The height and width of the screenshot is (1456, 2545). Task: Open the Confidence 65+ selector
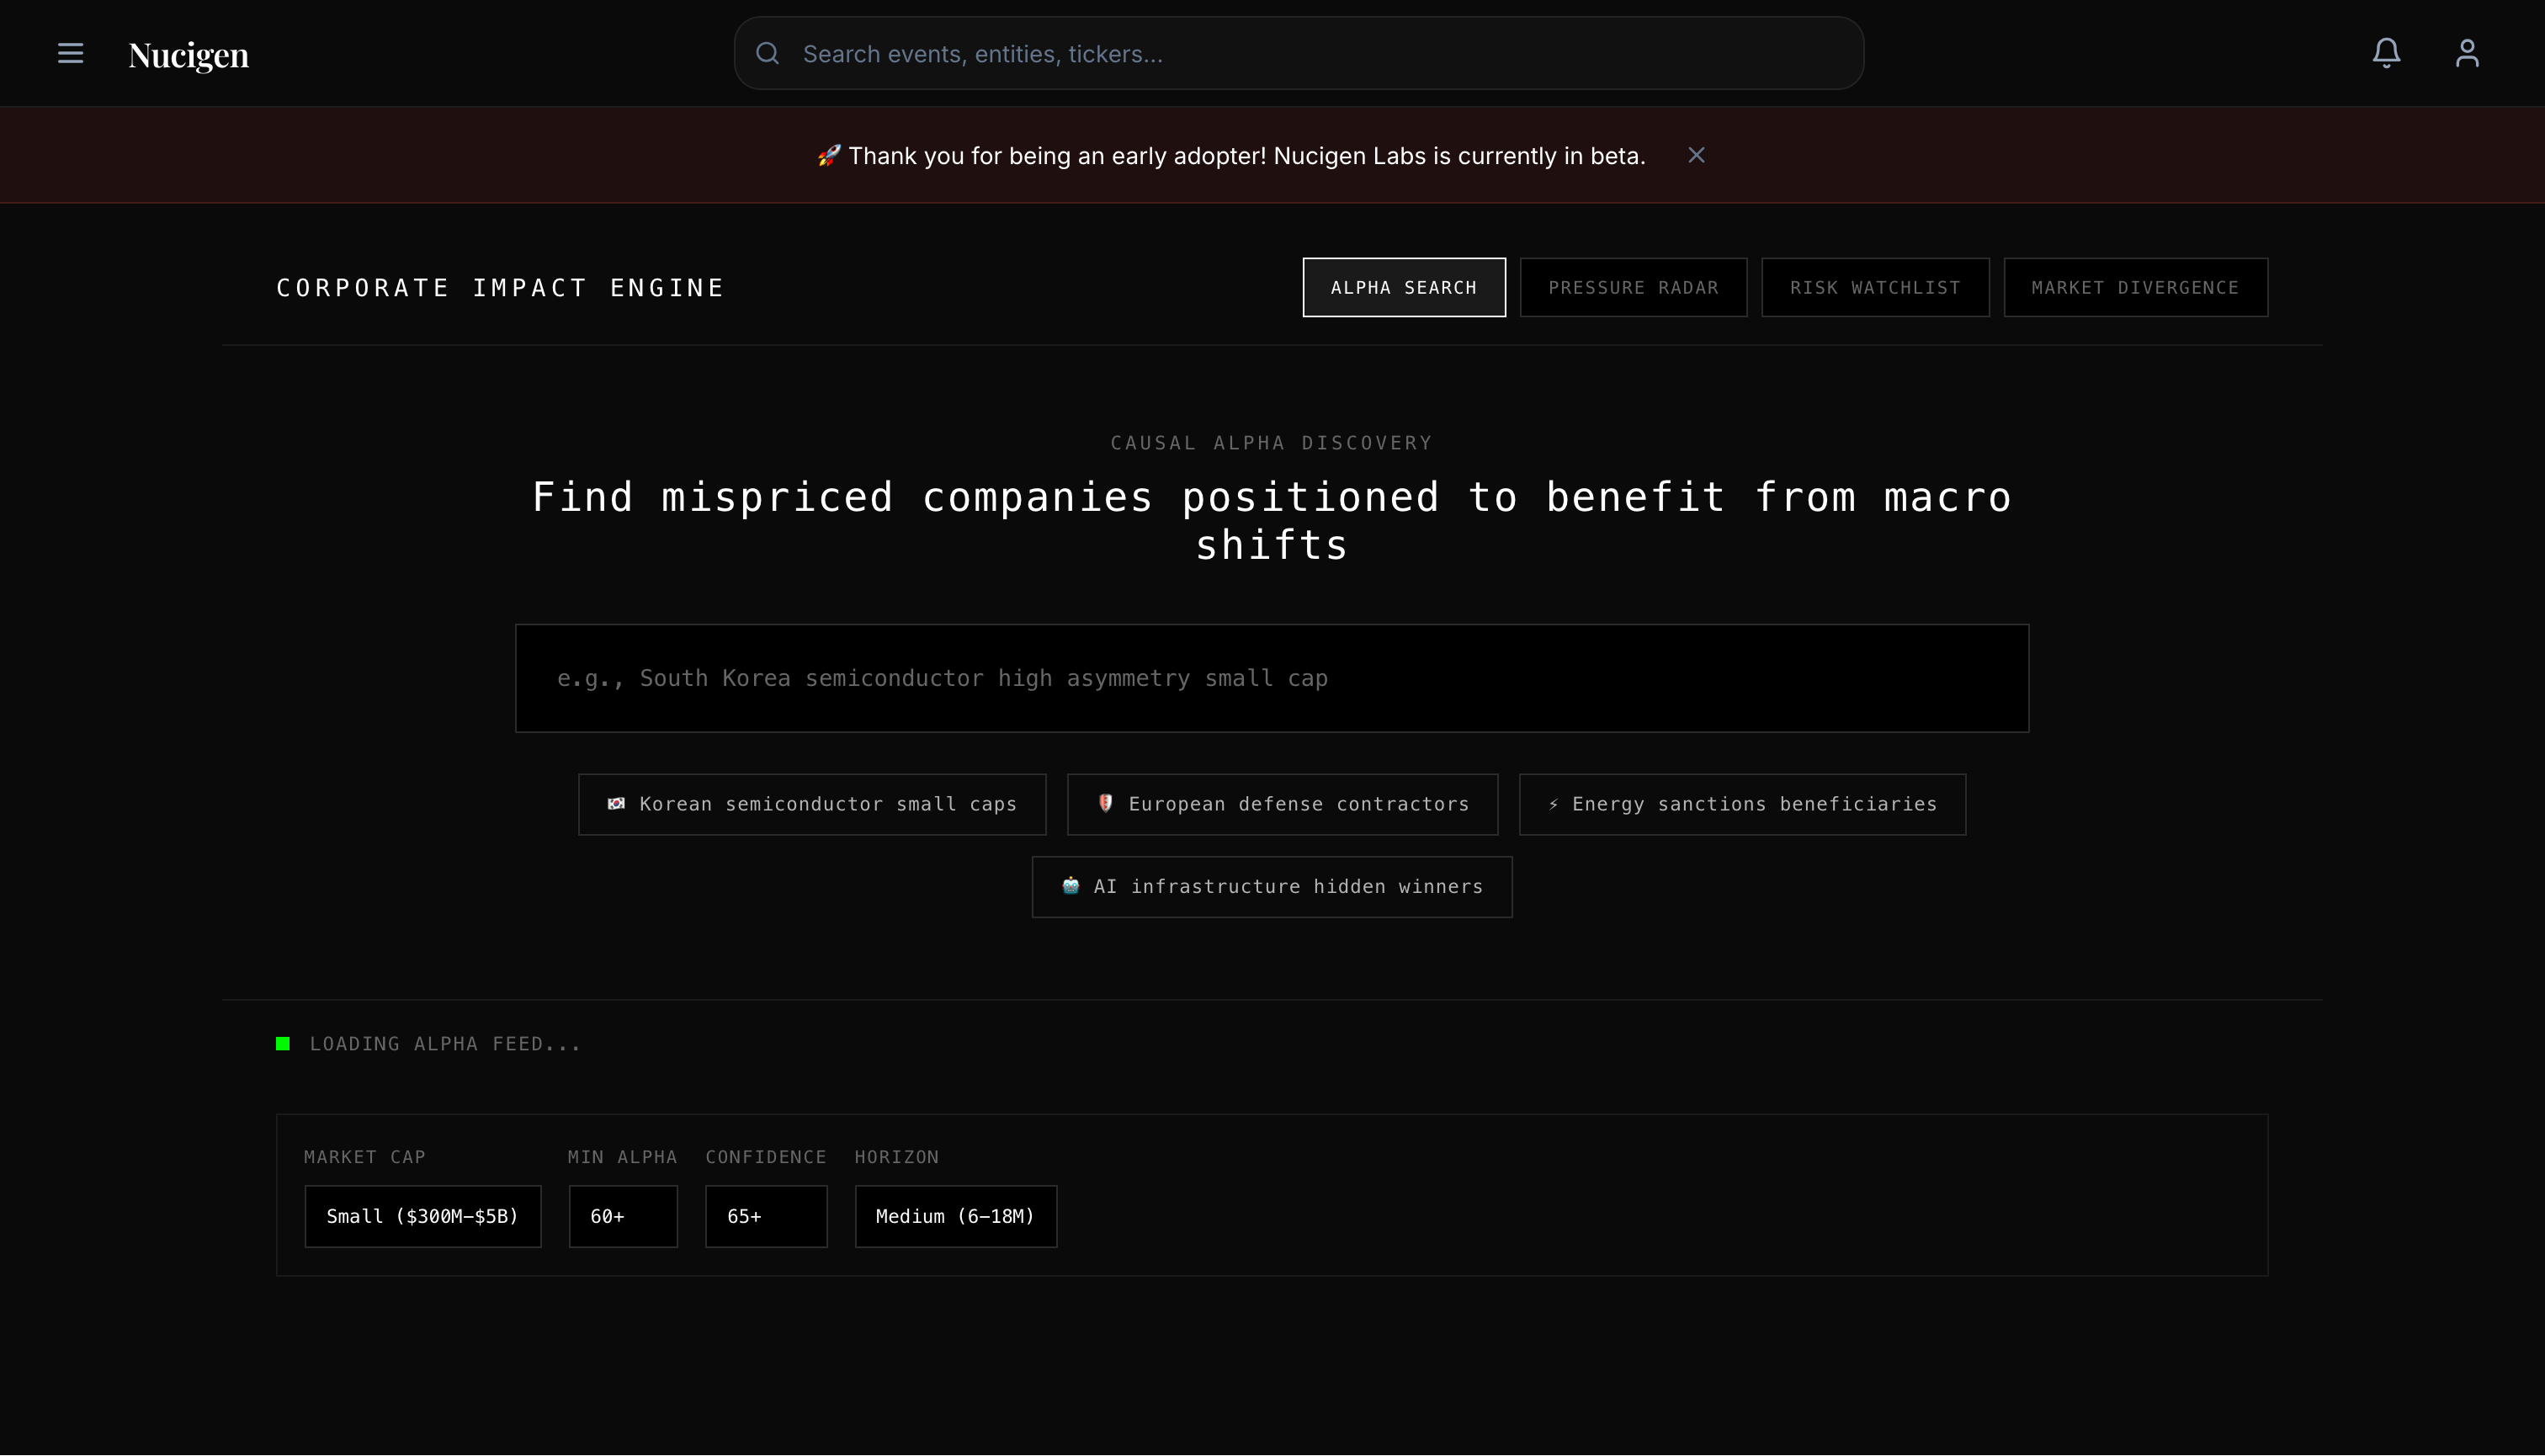coord(766,1216)
